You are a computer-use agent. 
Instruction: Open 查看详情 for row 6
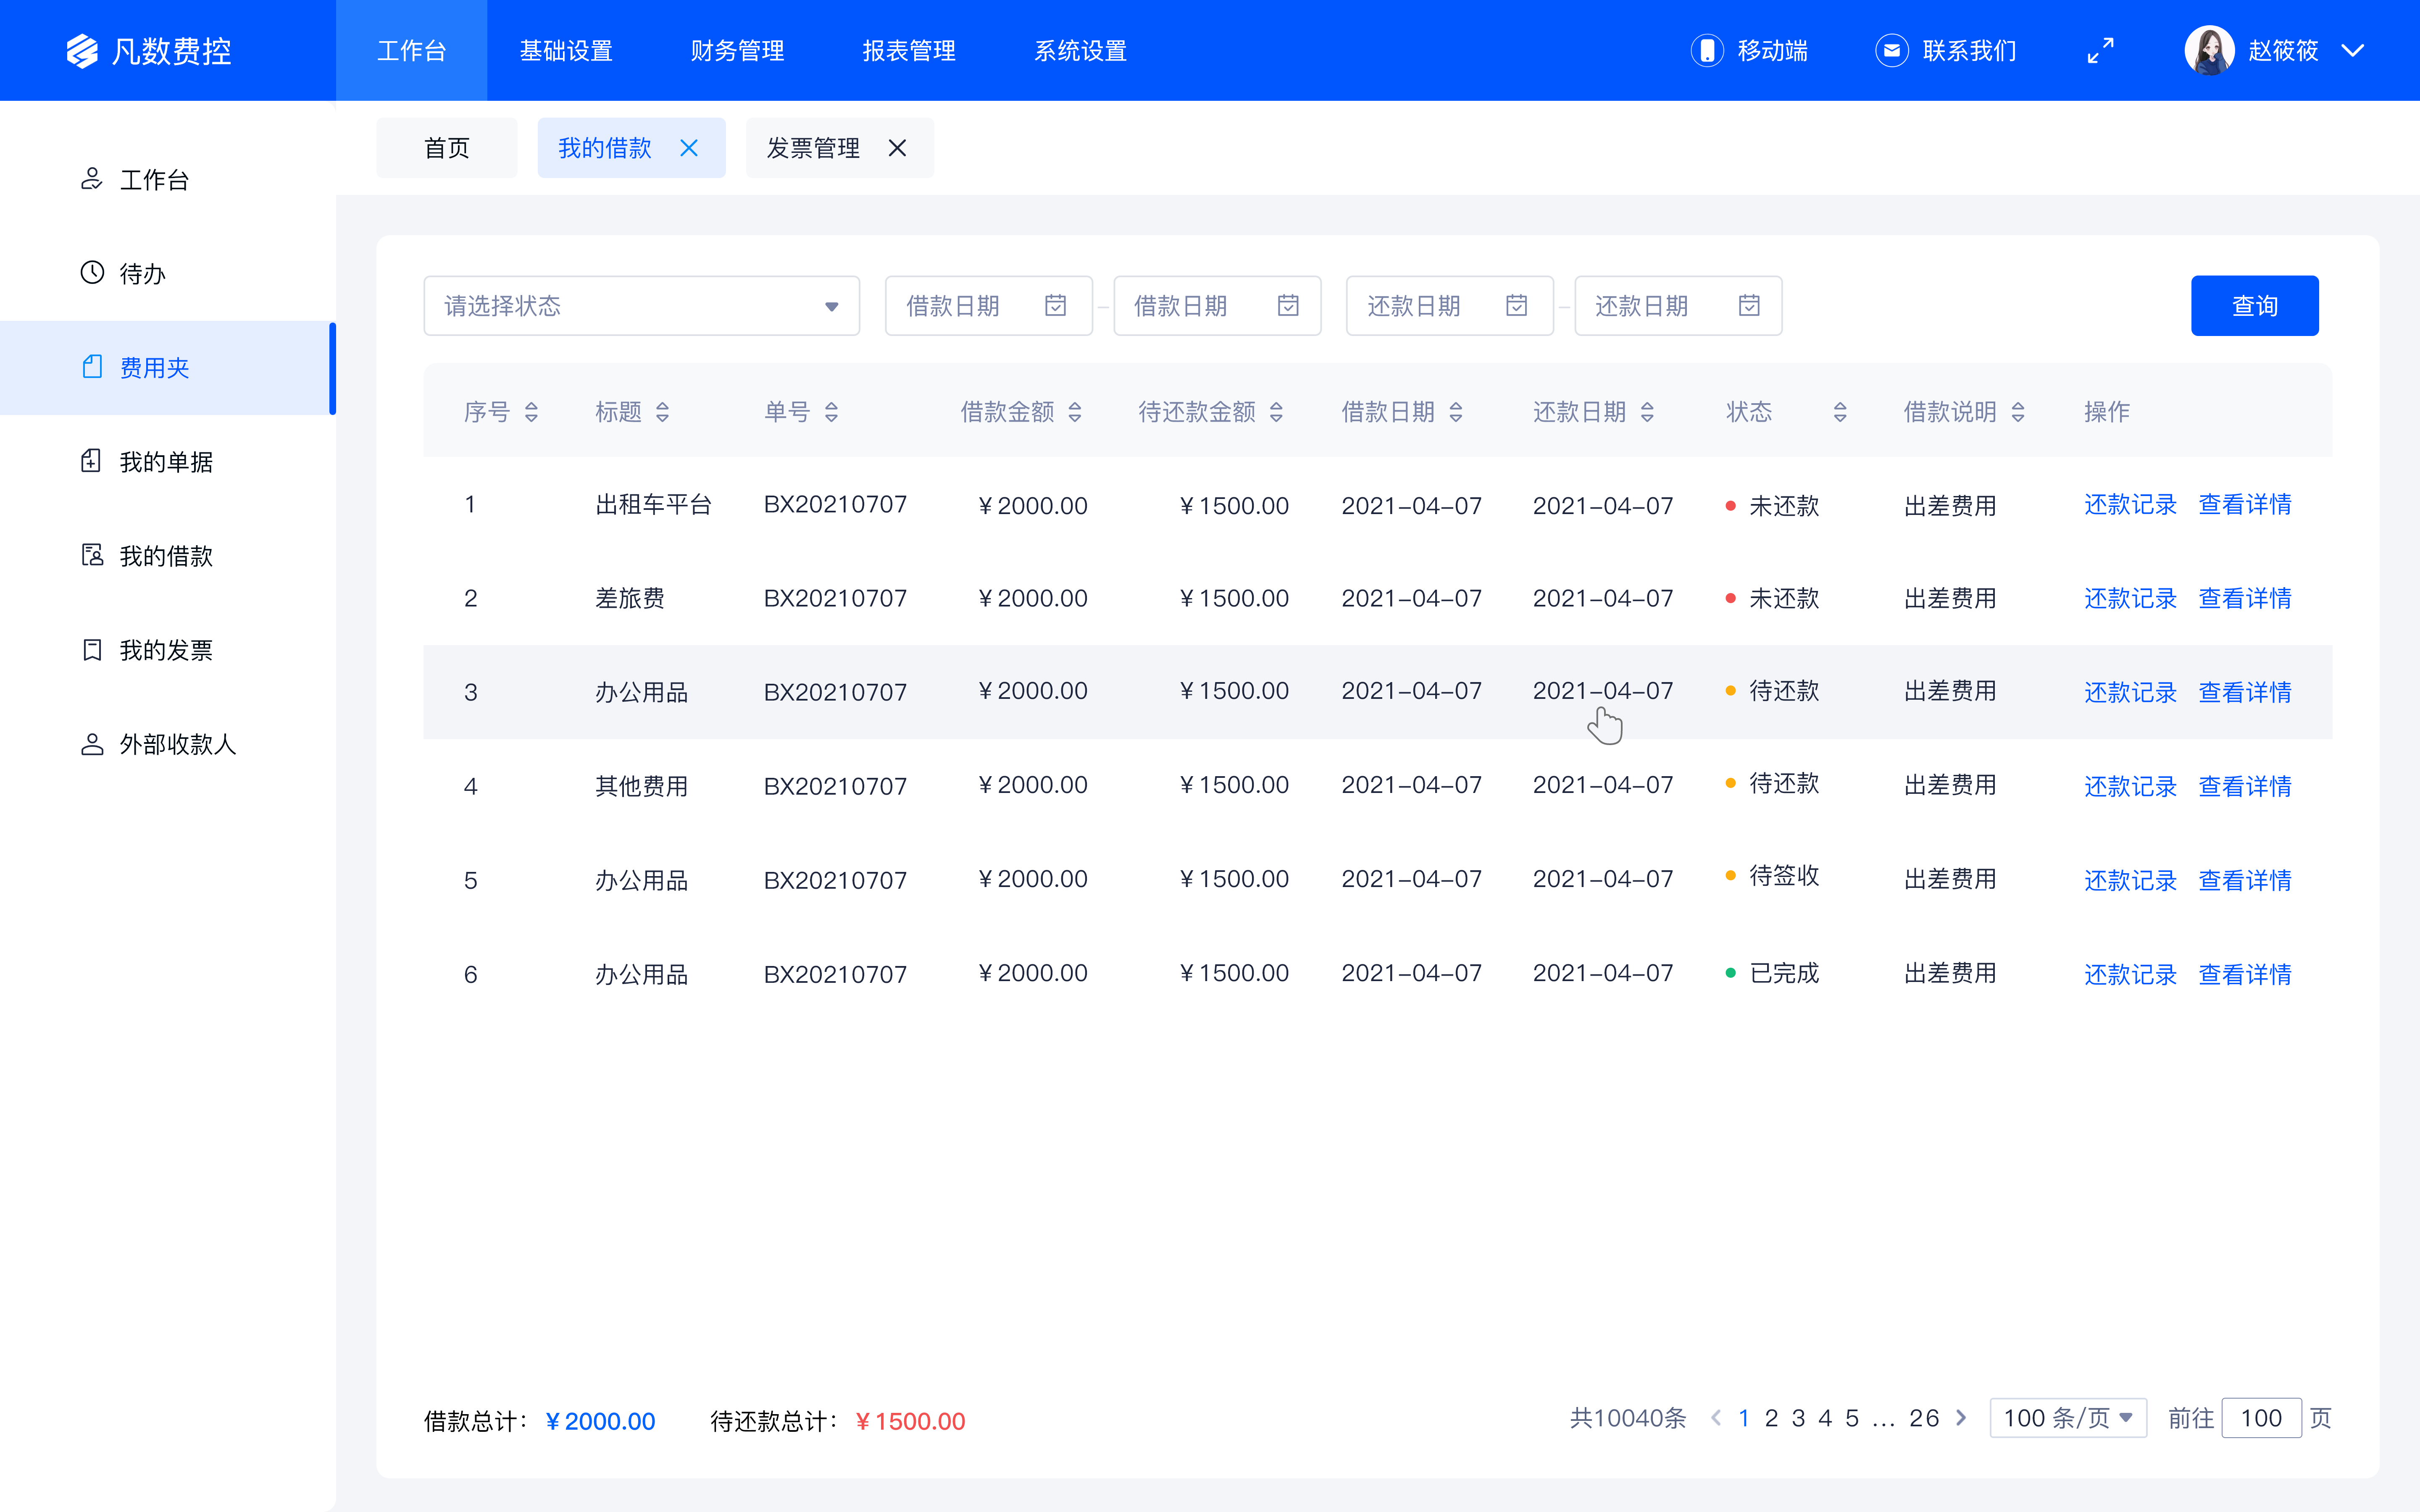click(x=2245, y=975)
